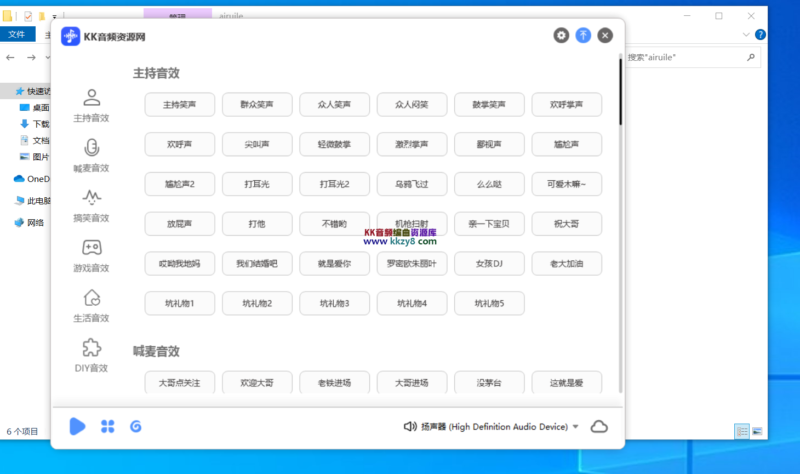This screenshot has height=474, width=800.
Task: Select the DIY音效 puzzle category
Action: point(91,355)
